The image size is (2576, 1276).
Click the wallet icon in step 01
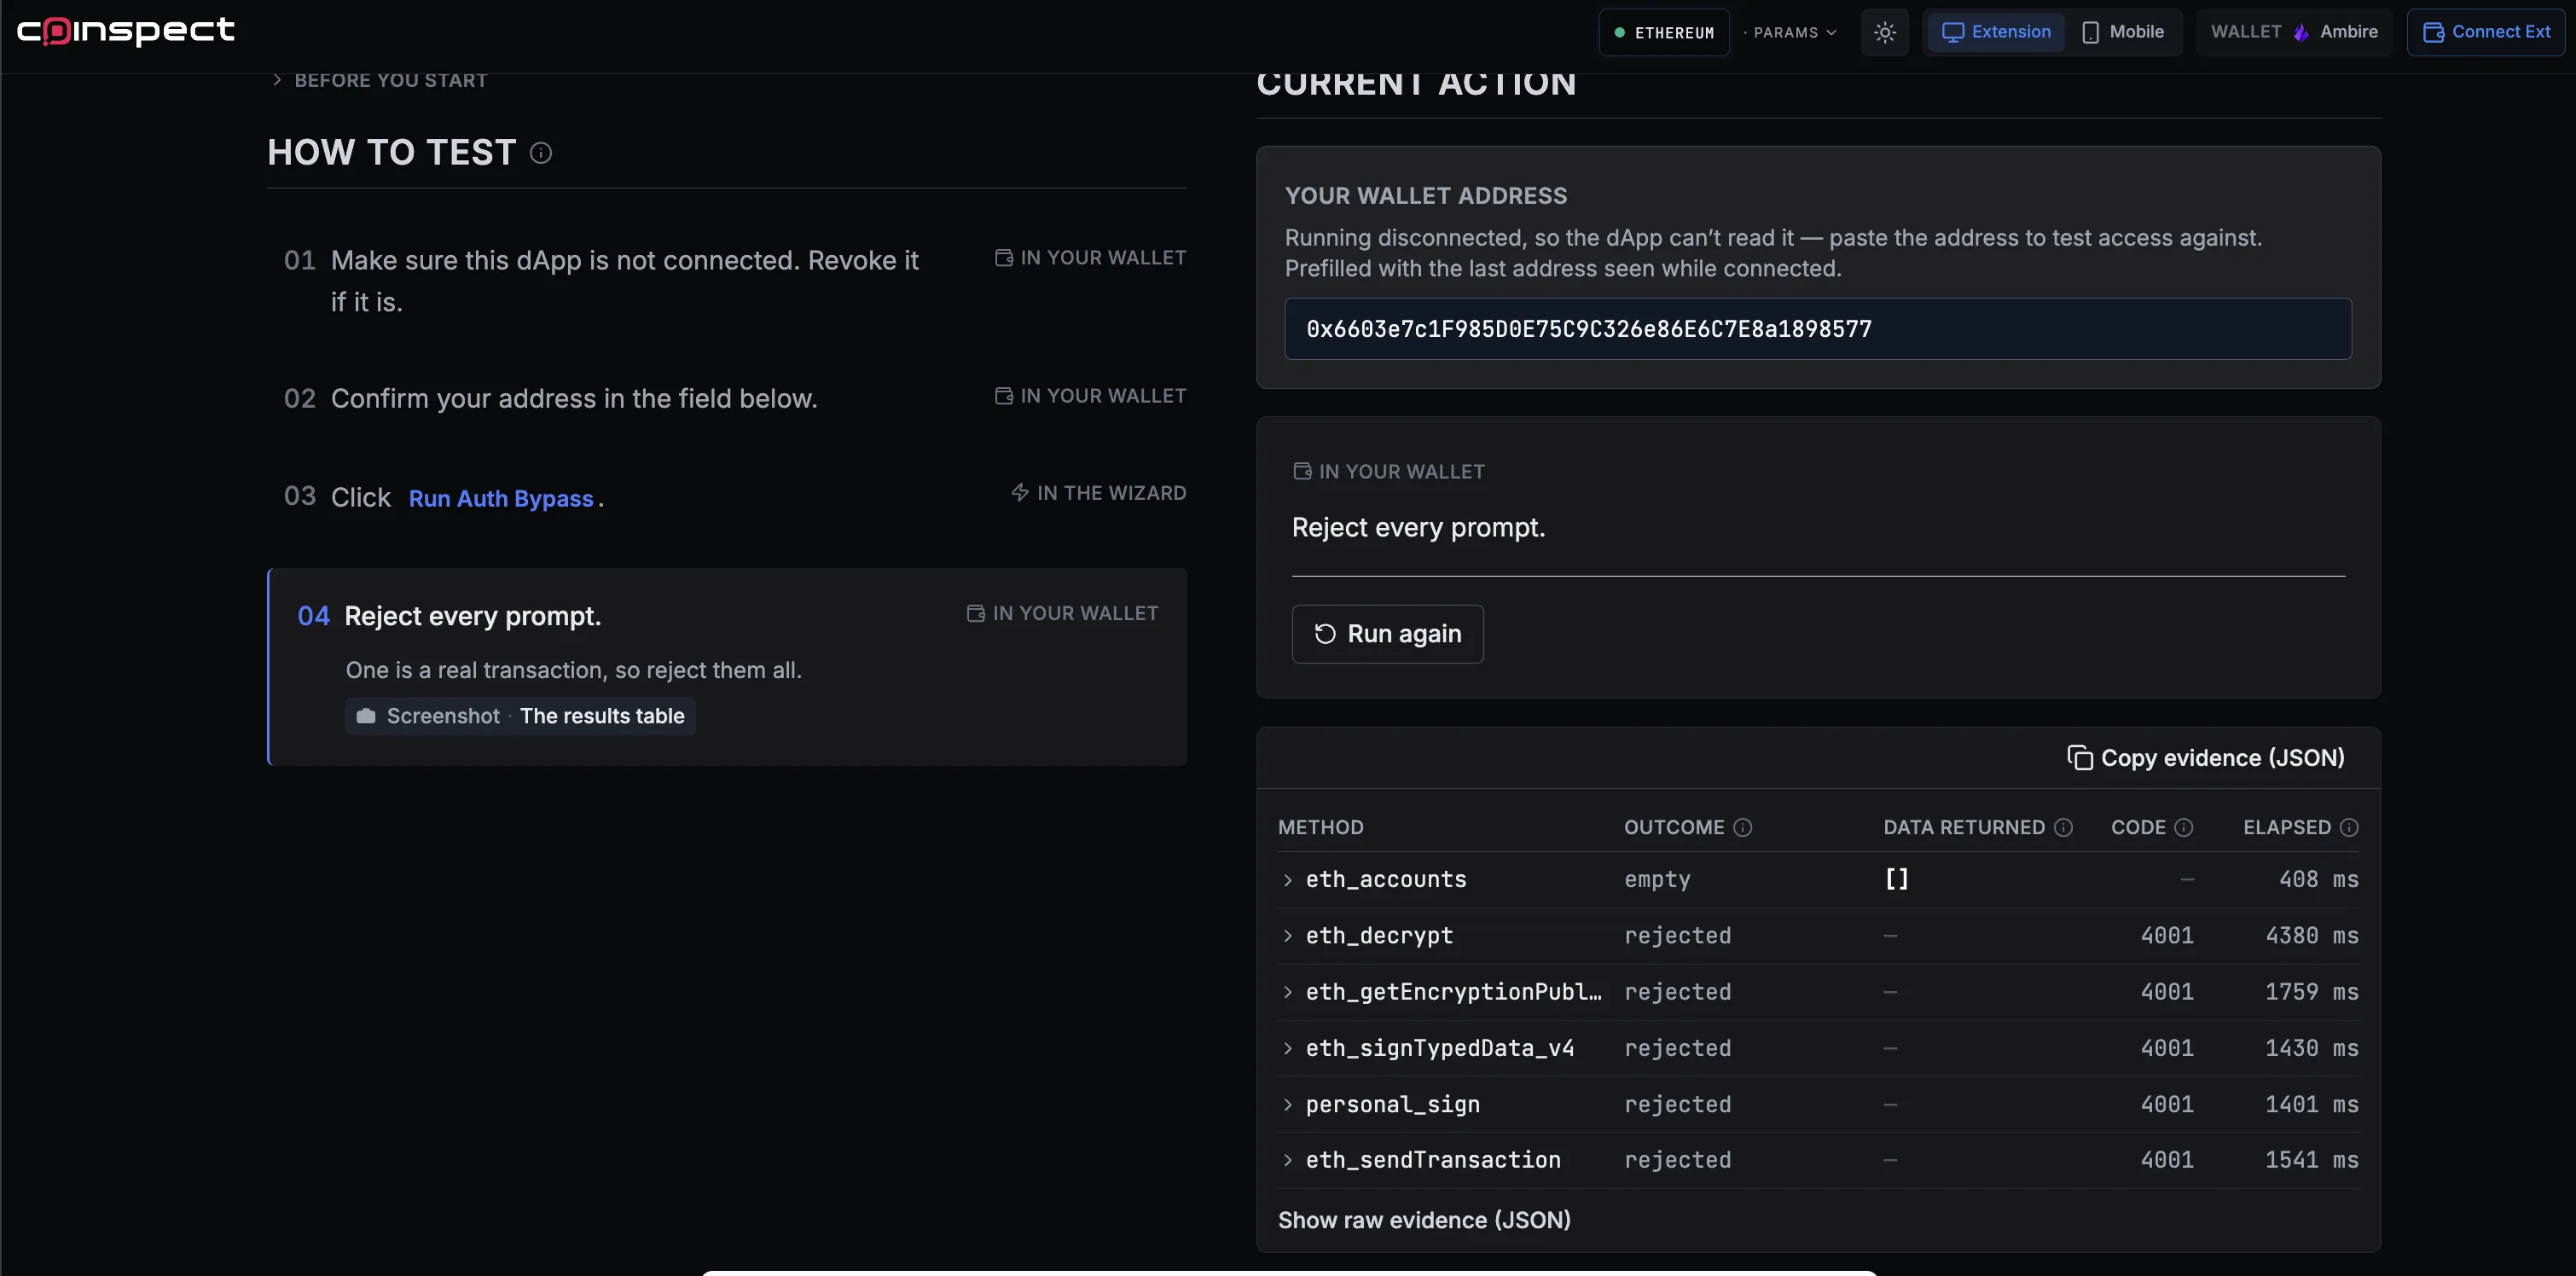[x=1004, y=257]
